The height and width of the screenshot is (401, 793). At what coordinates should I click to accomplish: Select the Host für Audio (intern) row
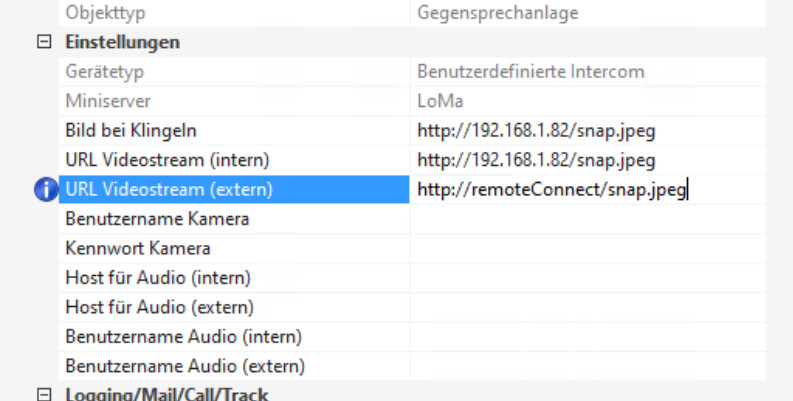click(x=157, y=278)
